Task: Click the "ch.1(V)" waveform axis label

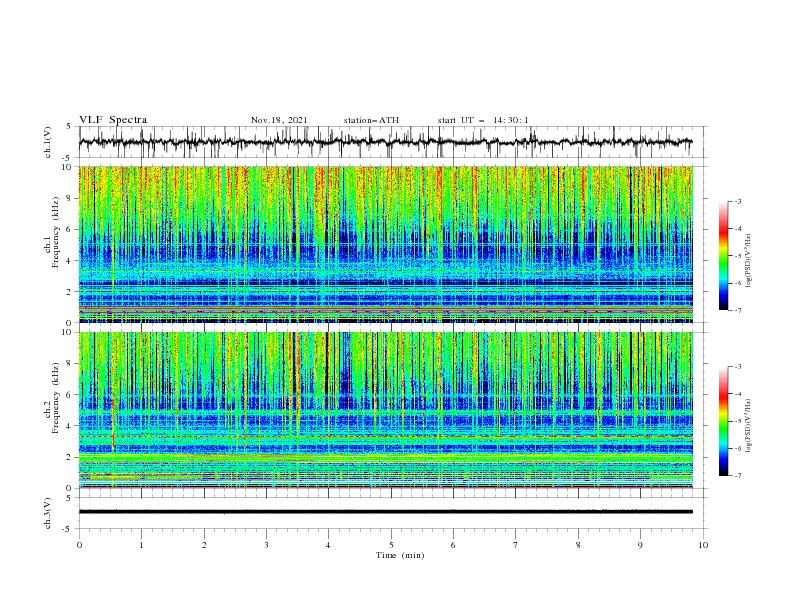Action: tap(48, 142)
